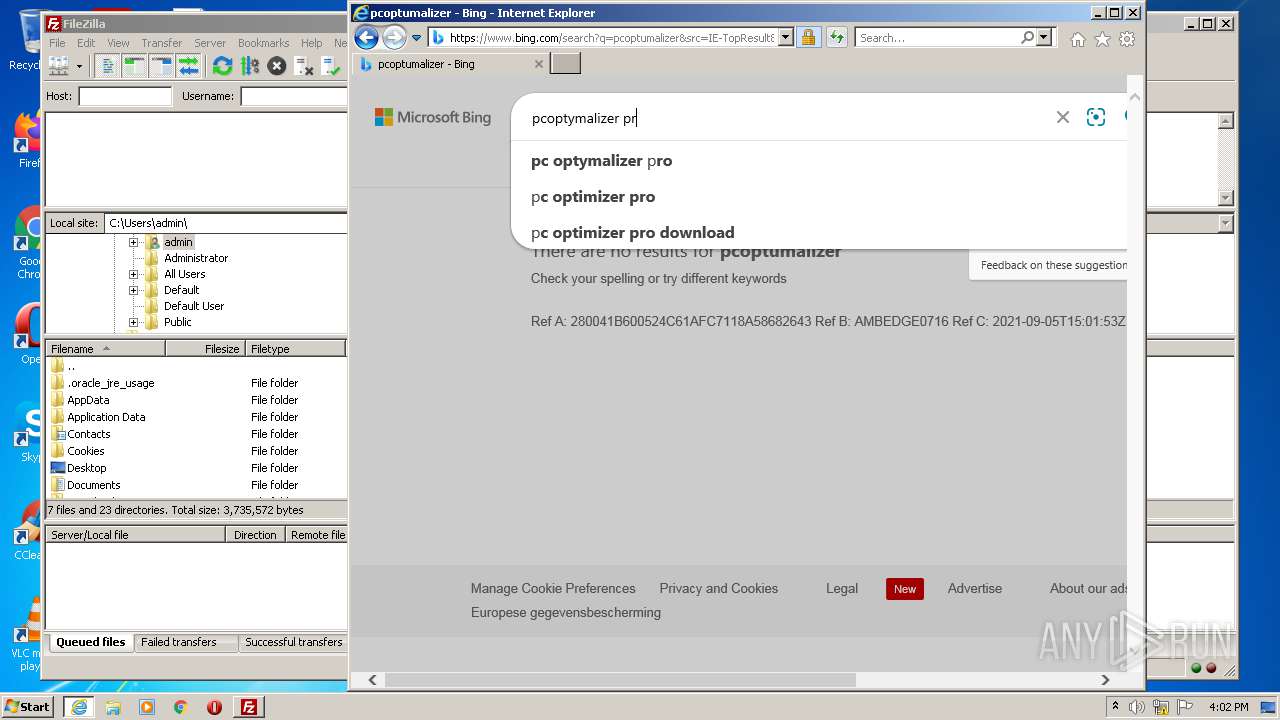Viewport: 1280px width, 720px height.
Task: Open Privacy and Cookies link
Action: coord(718,588)
